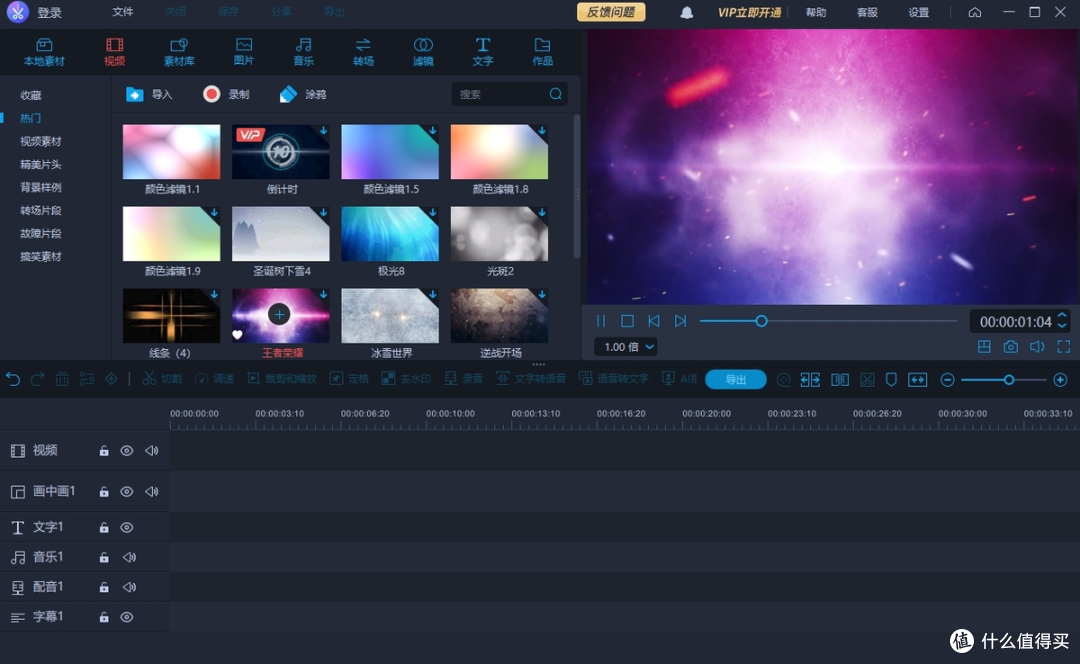Select 搞笑素材 category in sidebar

click(x=41, y=256)
